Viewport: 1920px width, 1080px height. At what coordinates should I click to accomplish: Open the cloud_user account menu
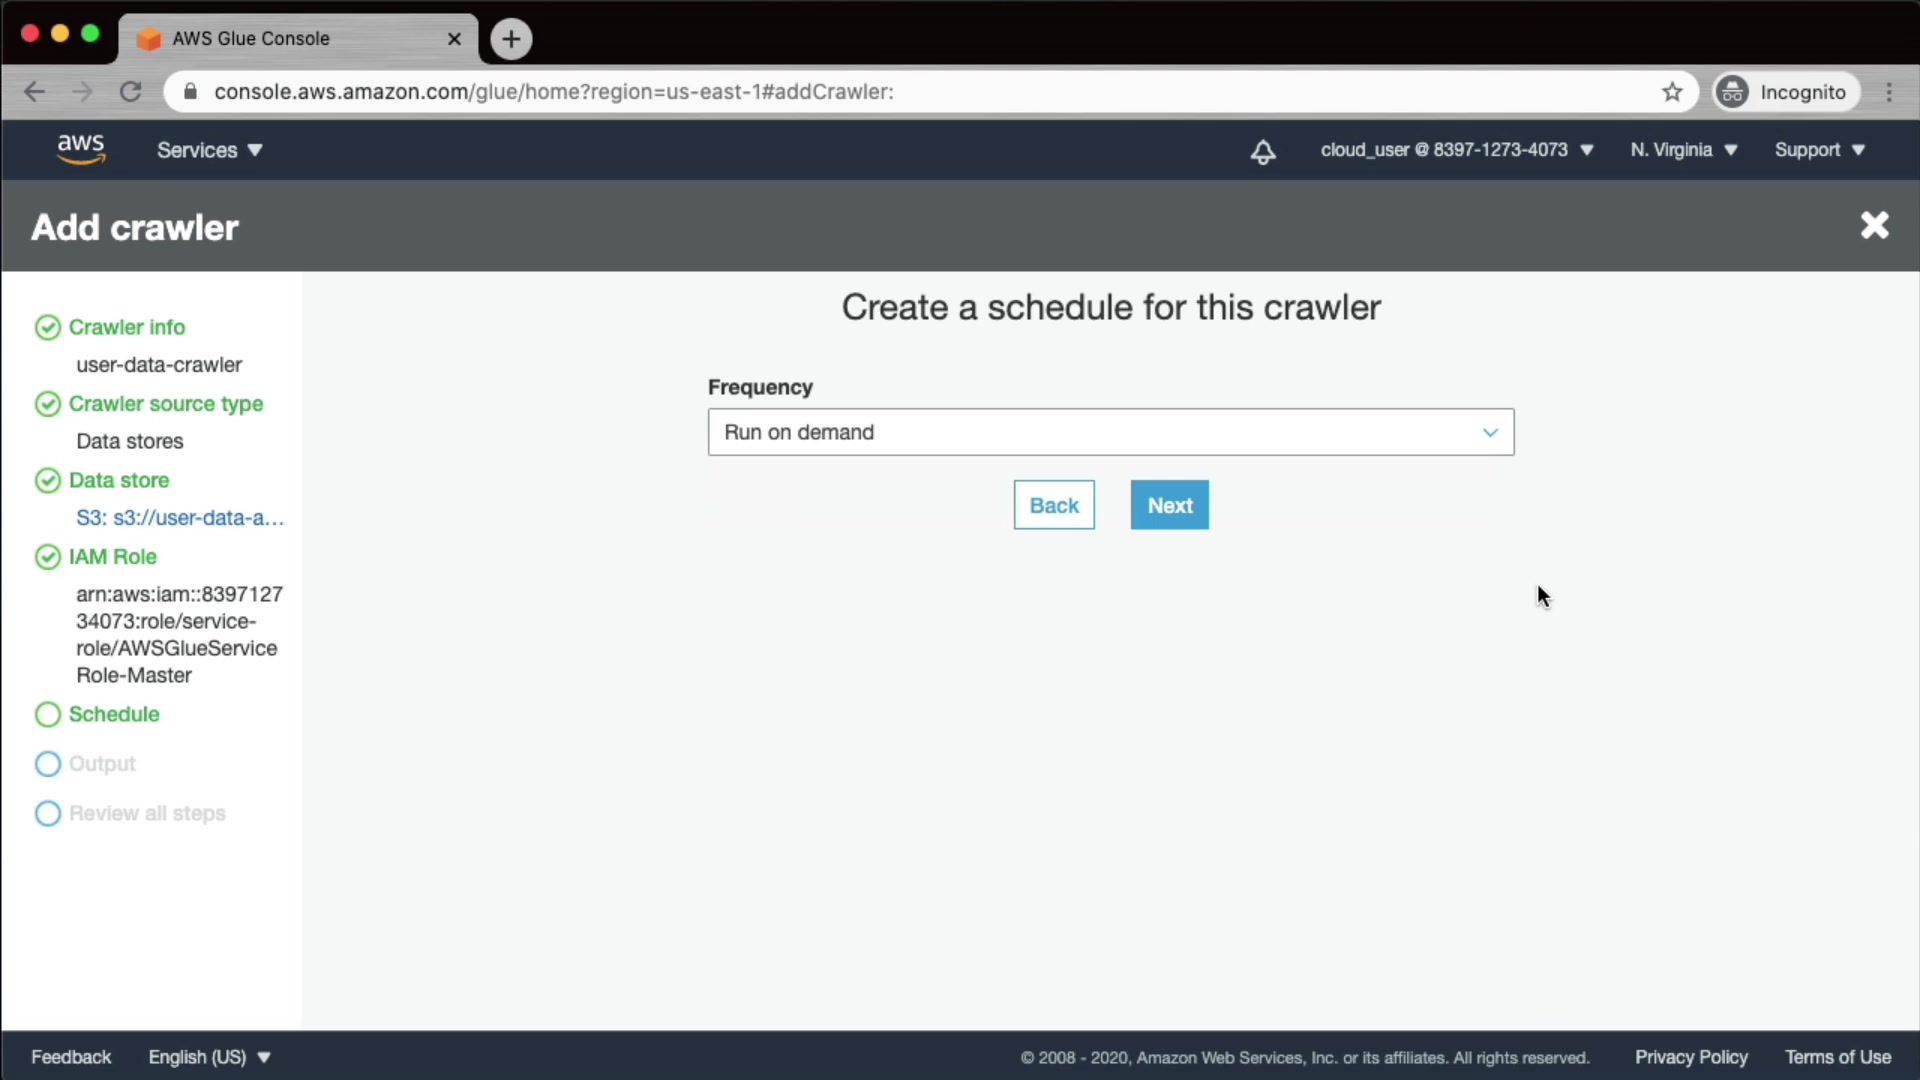pos(1456,150)
